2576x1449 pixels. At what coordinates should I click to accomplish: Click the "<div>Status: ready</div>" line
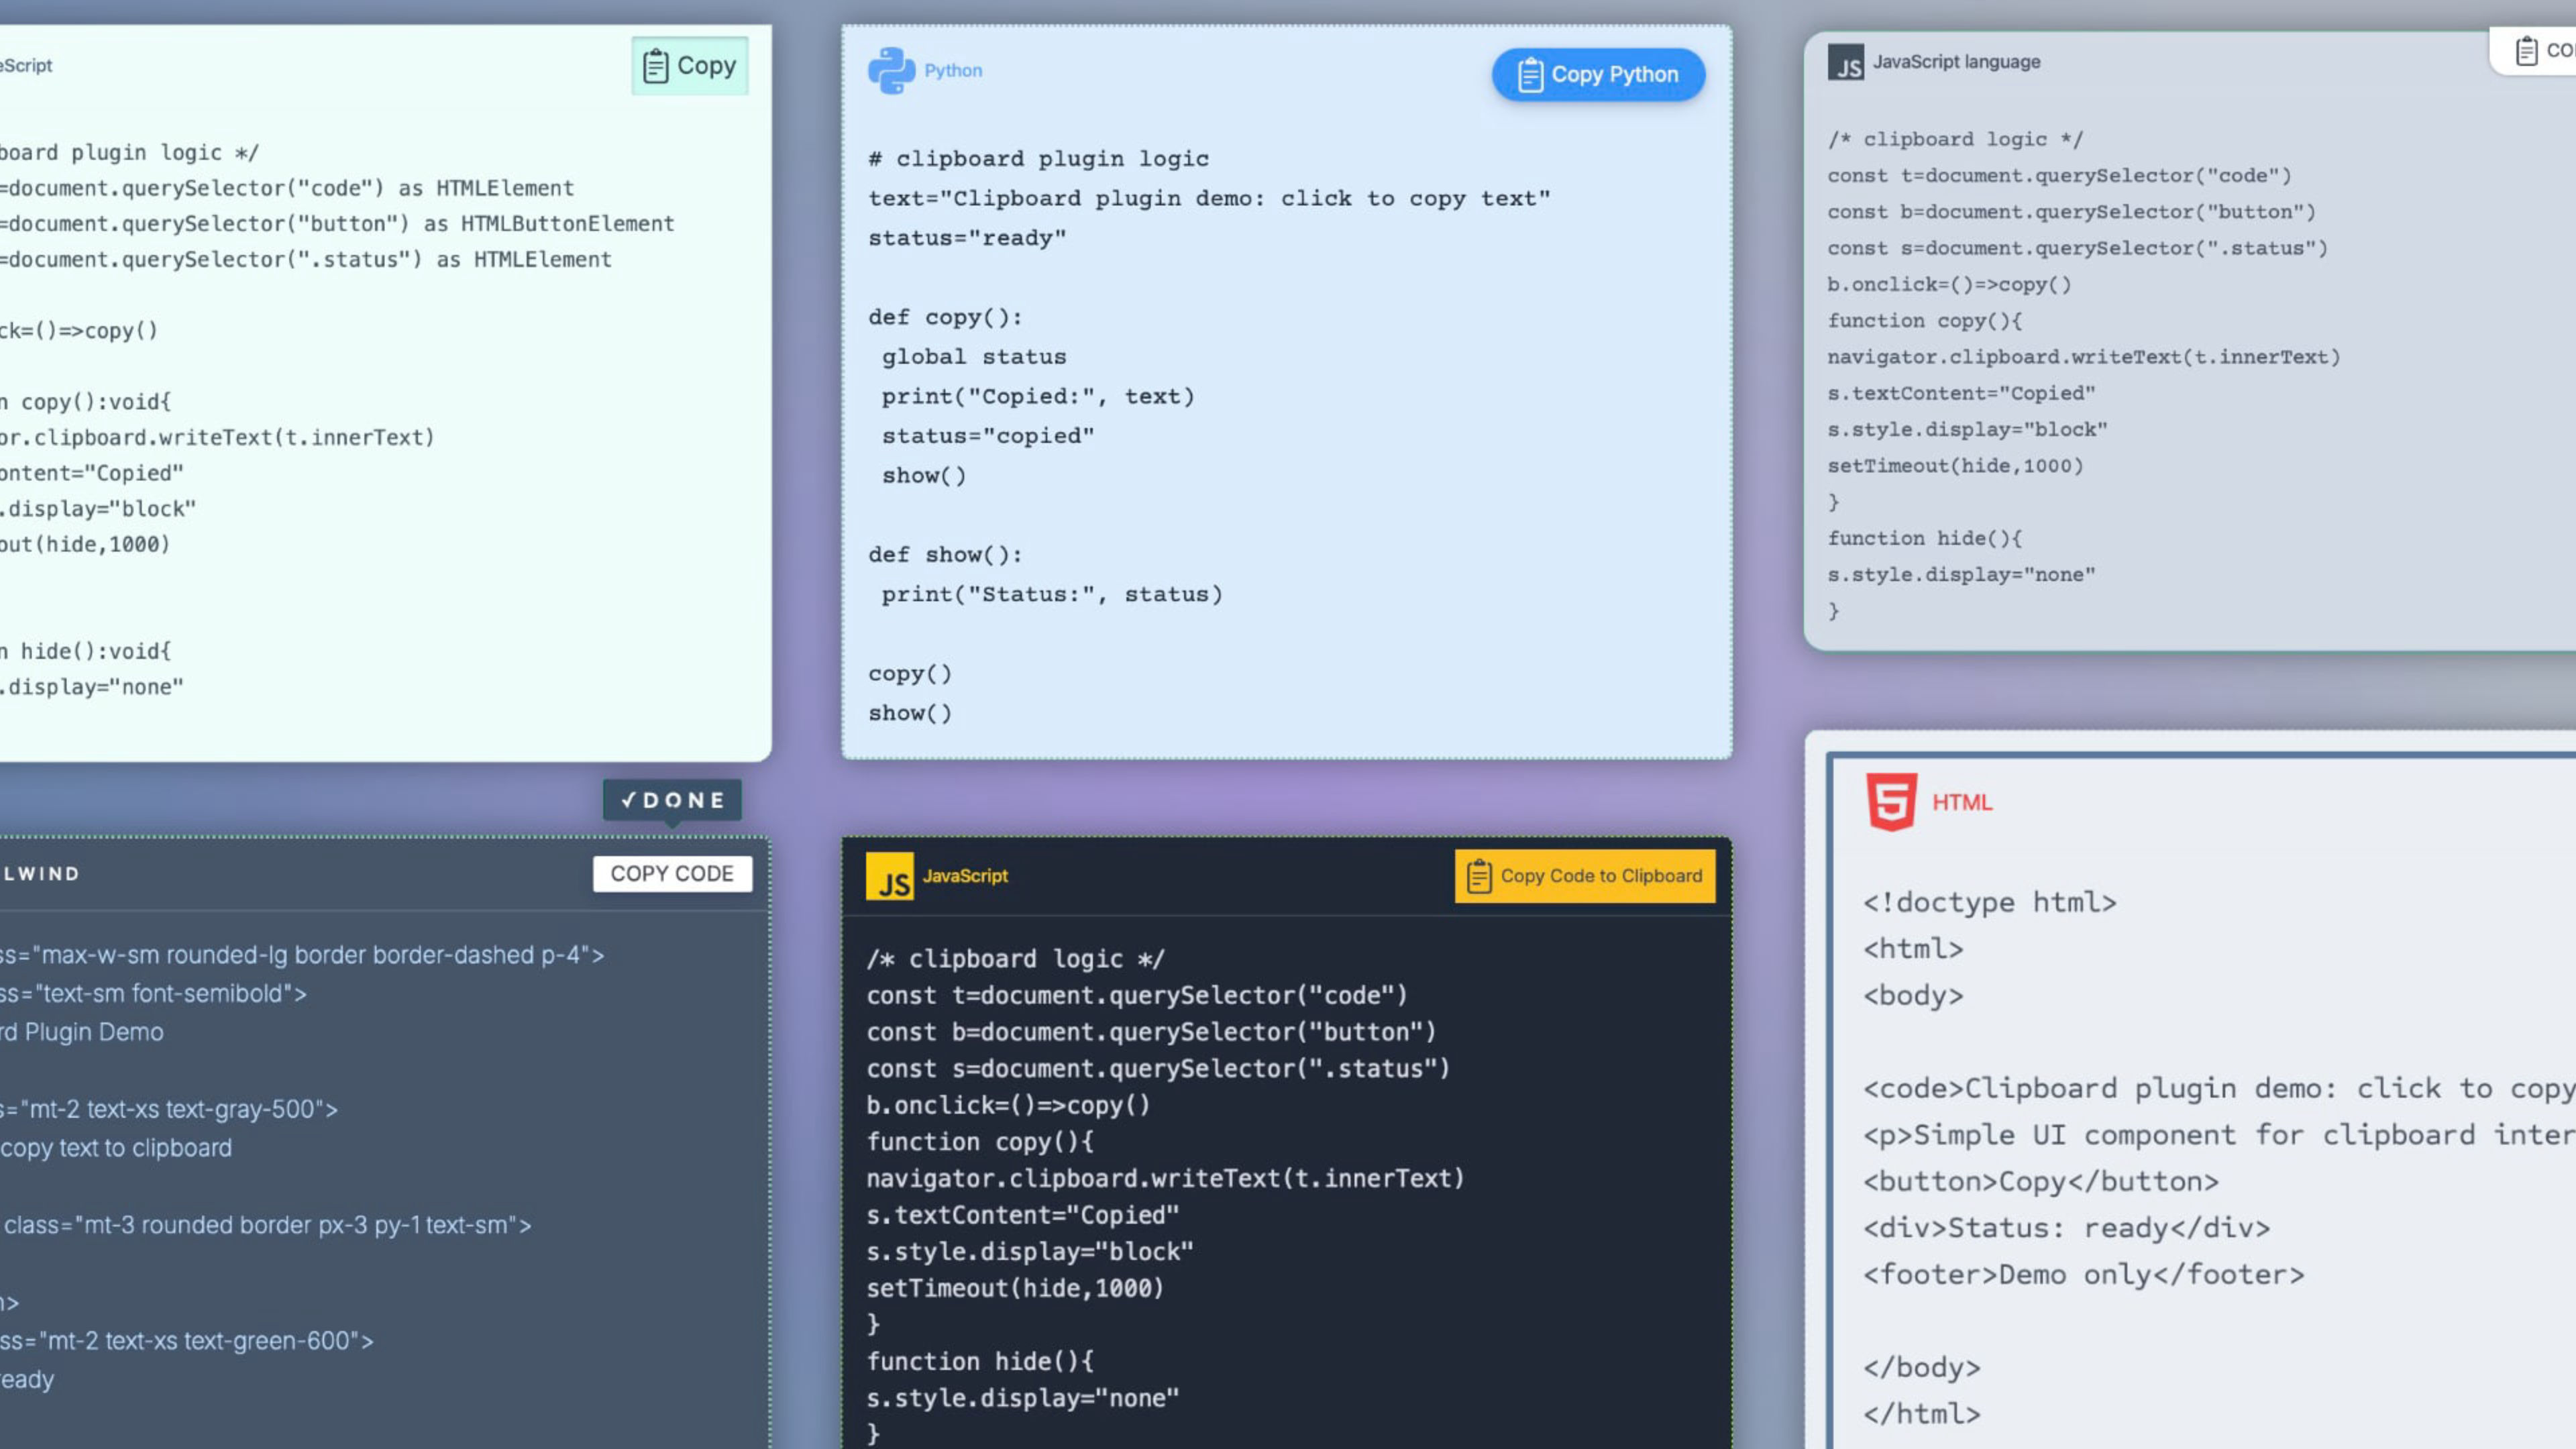2066,1228
